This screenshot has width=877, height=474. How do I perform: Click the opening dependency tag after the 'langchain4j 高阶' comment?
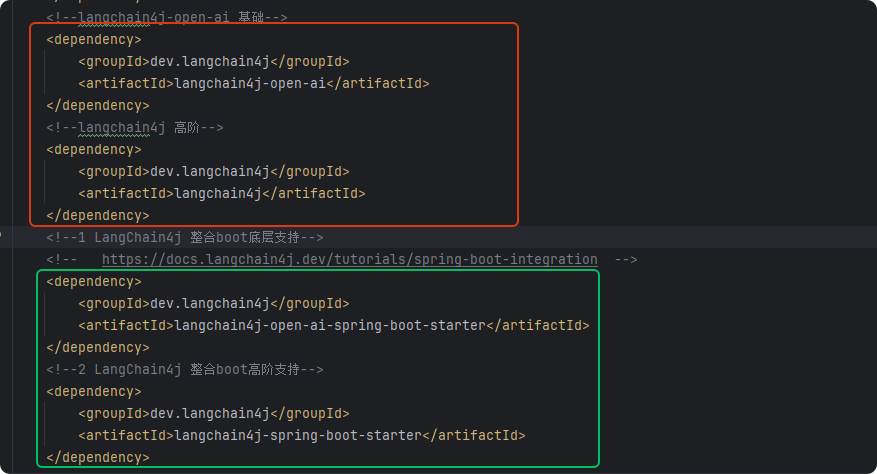[x=94, y=149]
